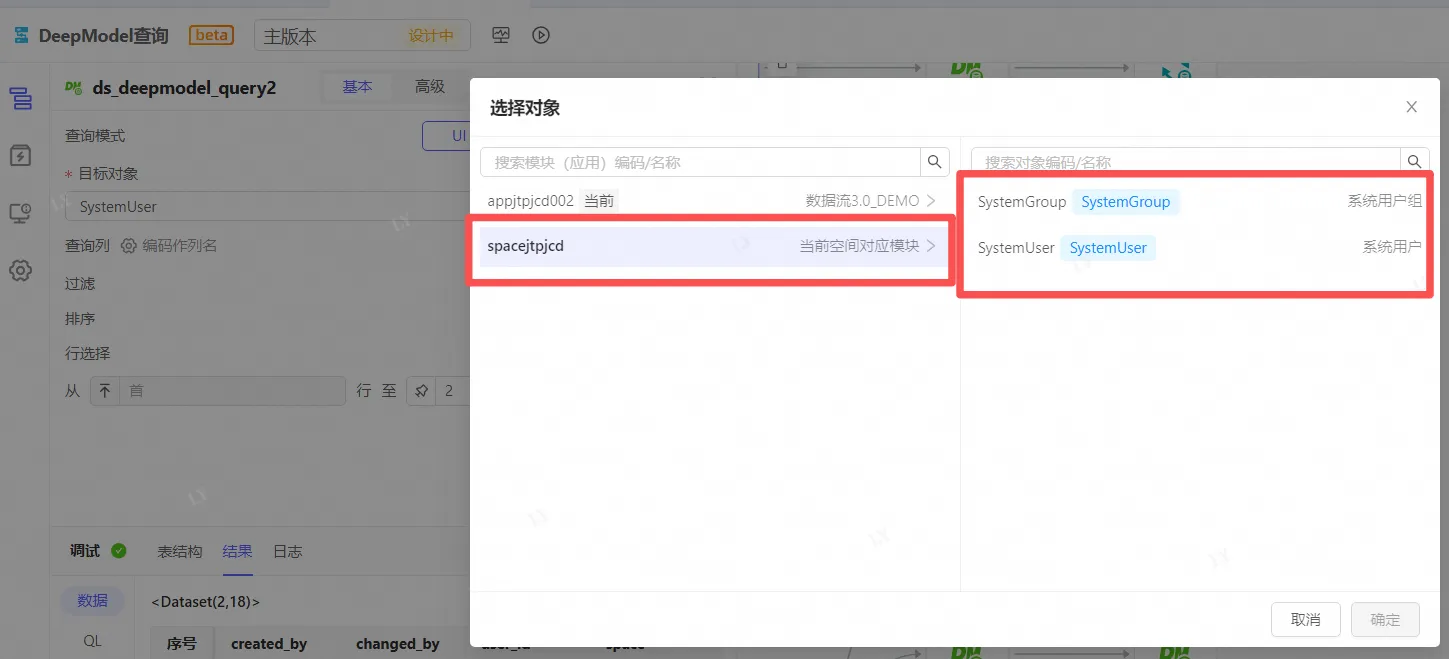The width and height of the screenshot is (1449, 659).
Task: Open settings gear in left sidebar
Action: (21, 271)
